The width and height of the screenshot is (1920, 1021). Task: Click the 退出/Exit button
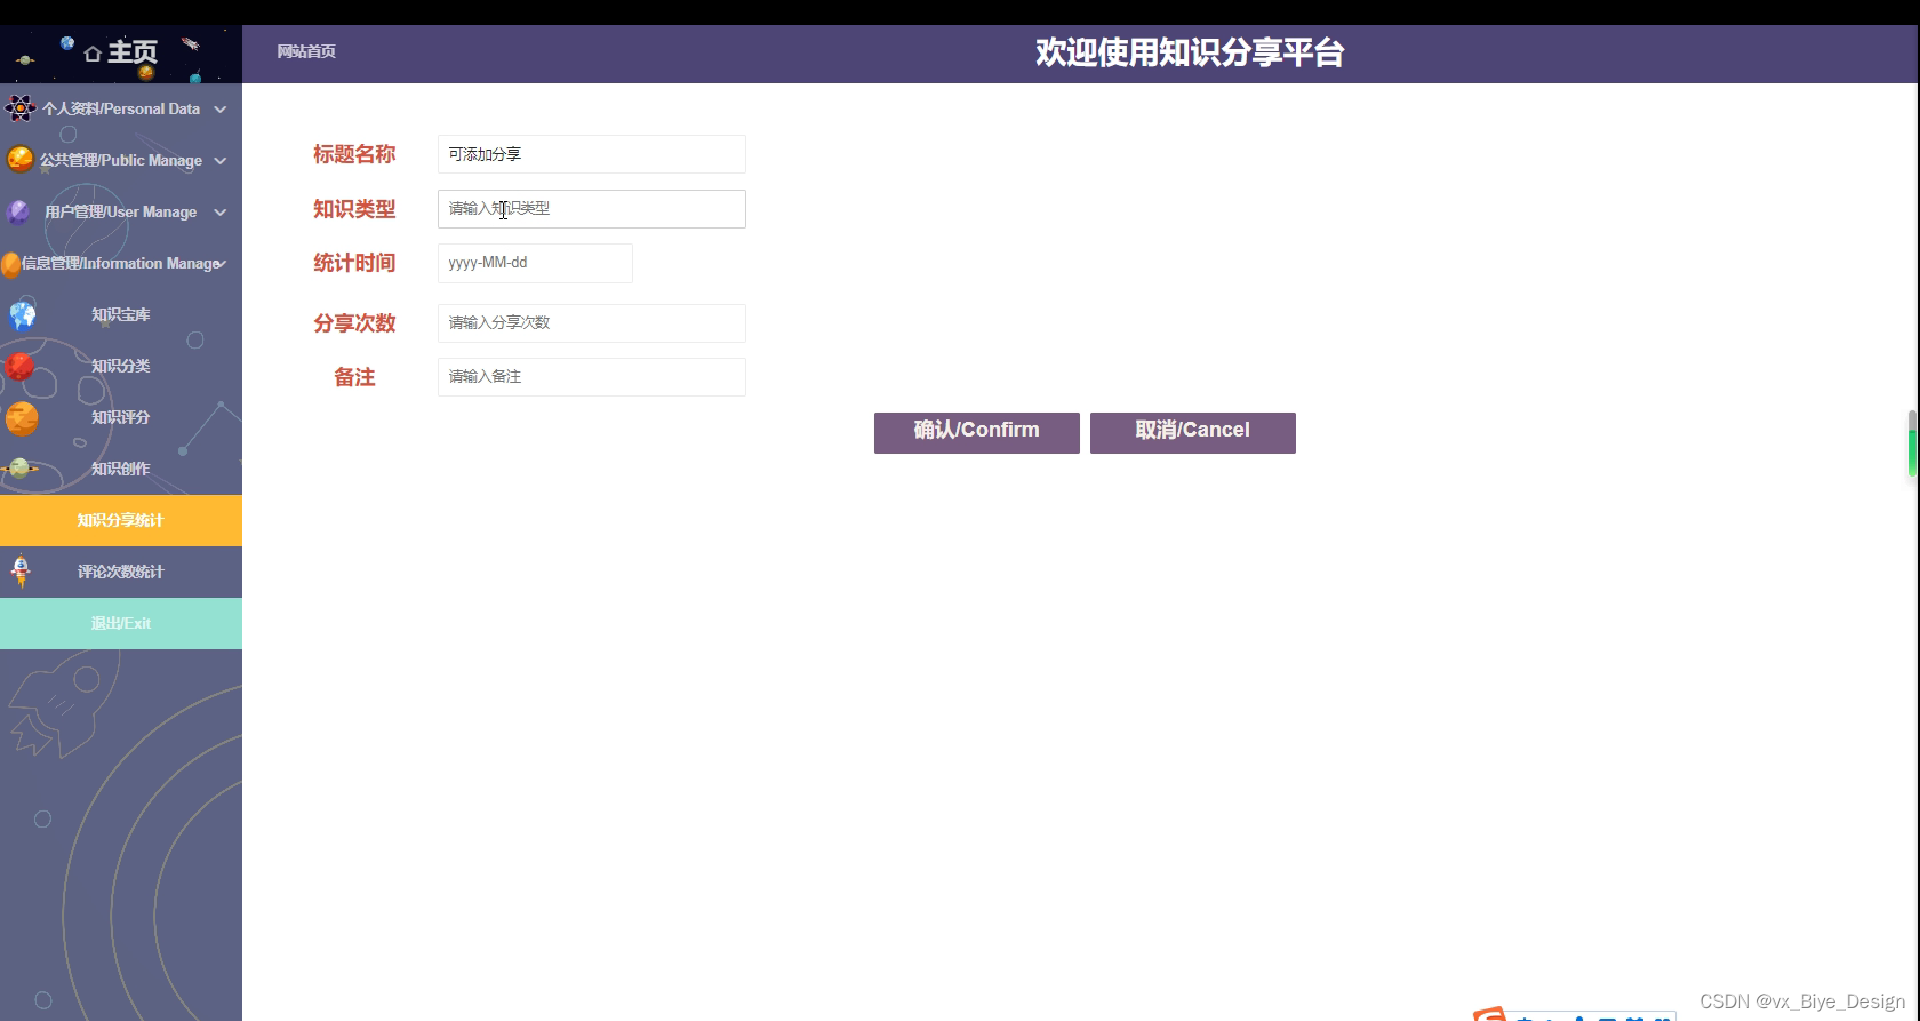(121, 623)
